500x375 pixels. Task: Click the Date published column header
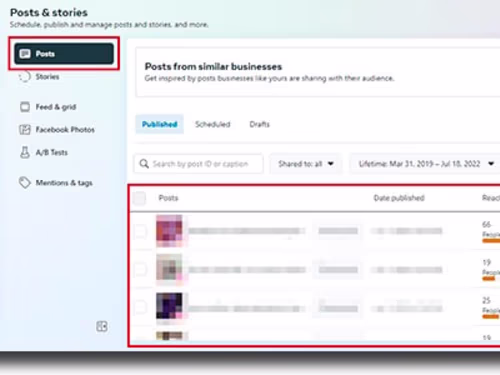pos(399,198)
